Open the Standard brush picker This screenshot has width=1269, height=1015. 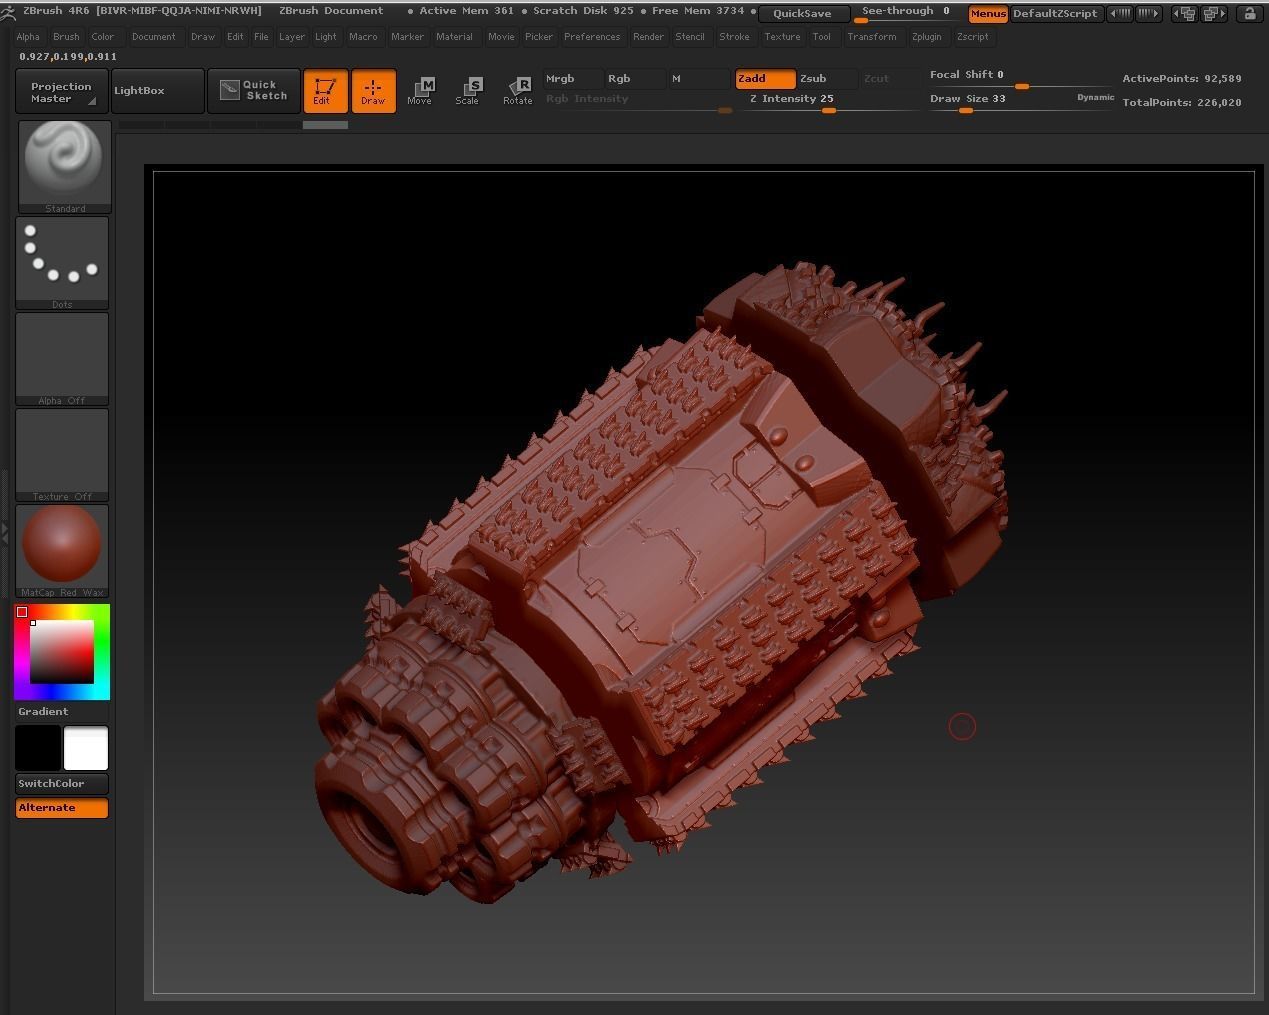(x=62, y=160)
